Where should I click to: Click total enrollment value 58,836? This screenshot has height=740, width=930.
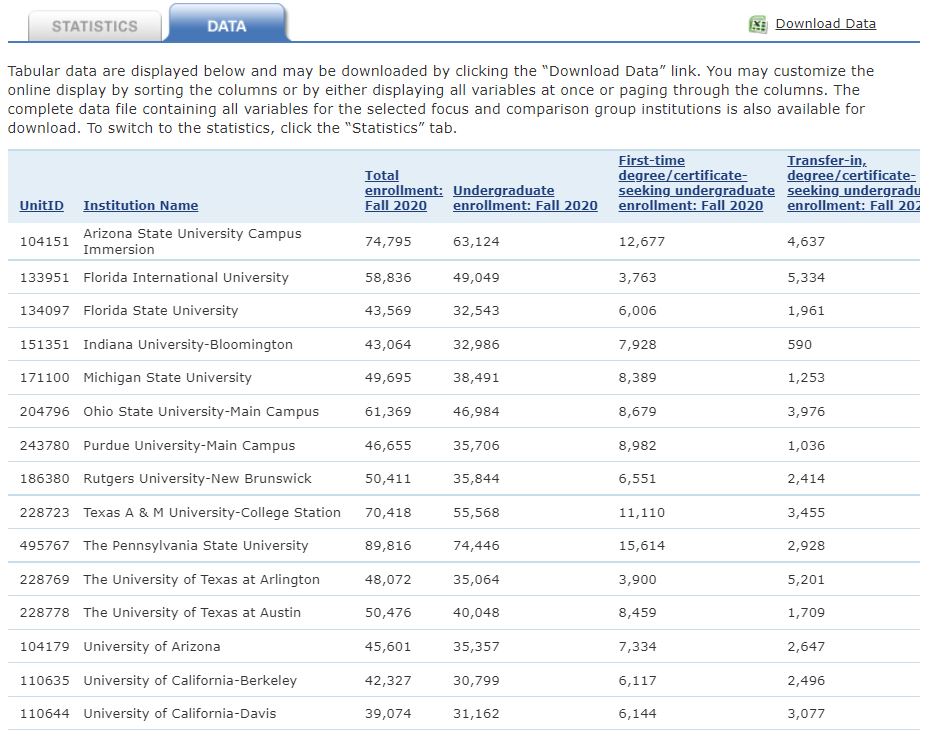tap(388, 278)
